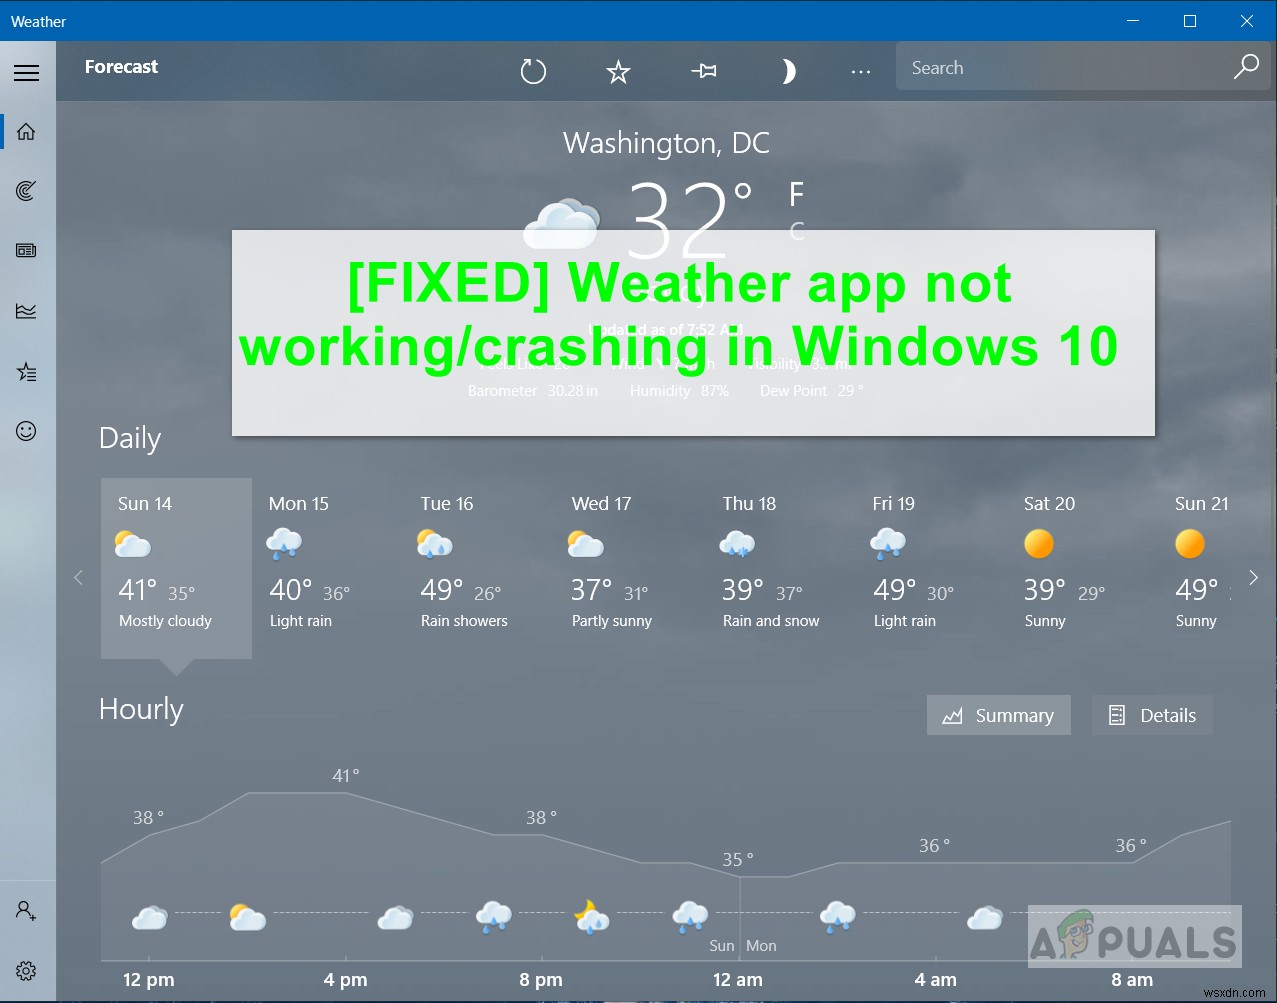Click the Sat 20 sunny icon
1277x1003 pixels.
pos(1039,544)
